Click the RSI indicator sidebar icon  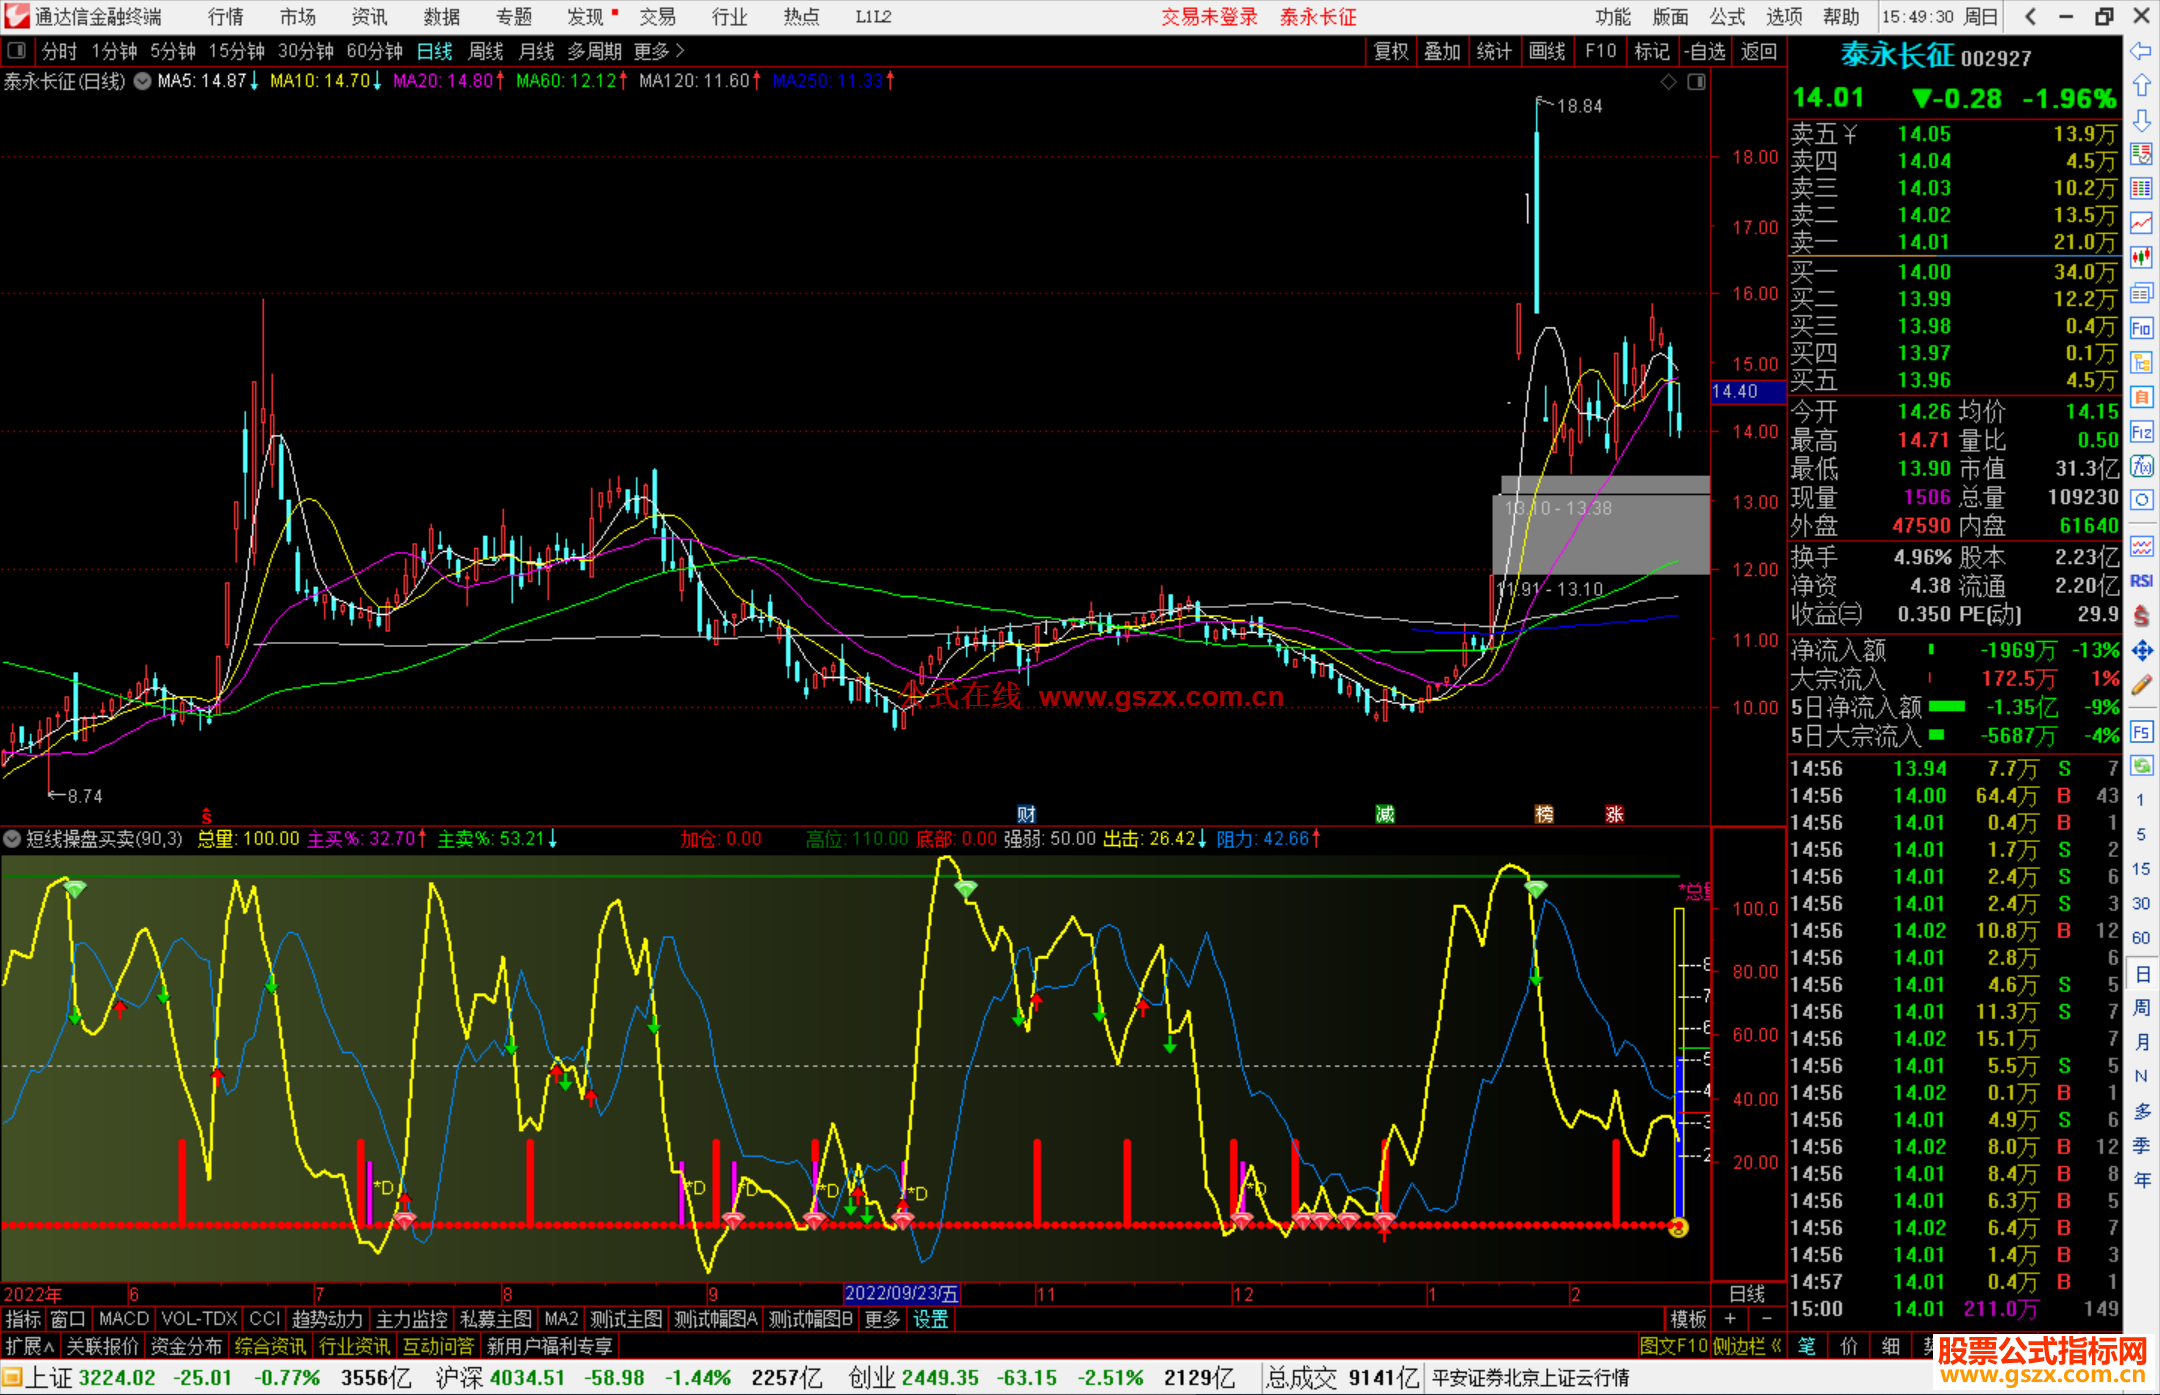pyautogui.click(x=2141, y=581)
